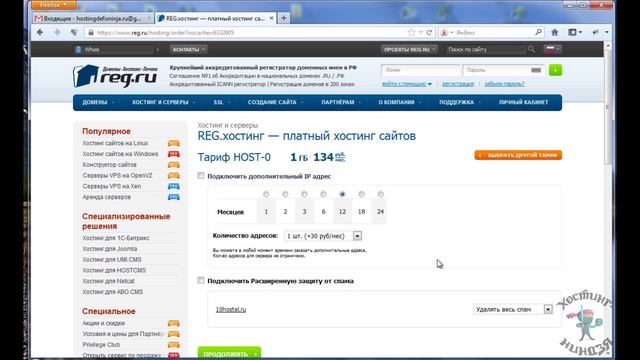Bookmark this page with the star icon
640x360 pixels.
pyautogui.click(x=411, y=32)
